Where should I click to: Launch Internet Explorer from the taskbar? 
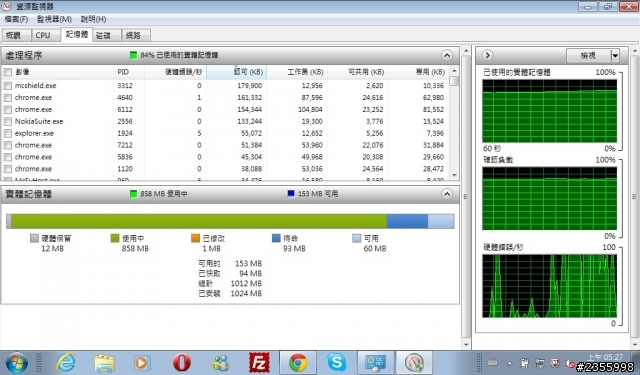click(66, 362)
